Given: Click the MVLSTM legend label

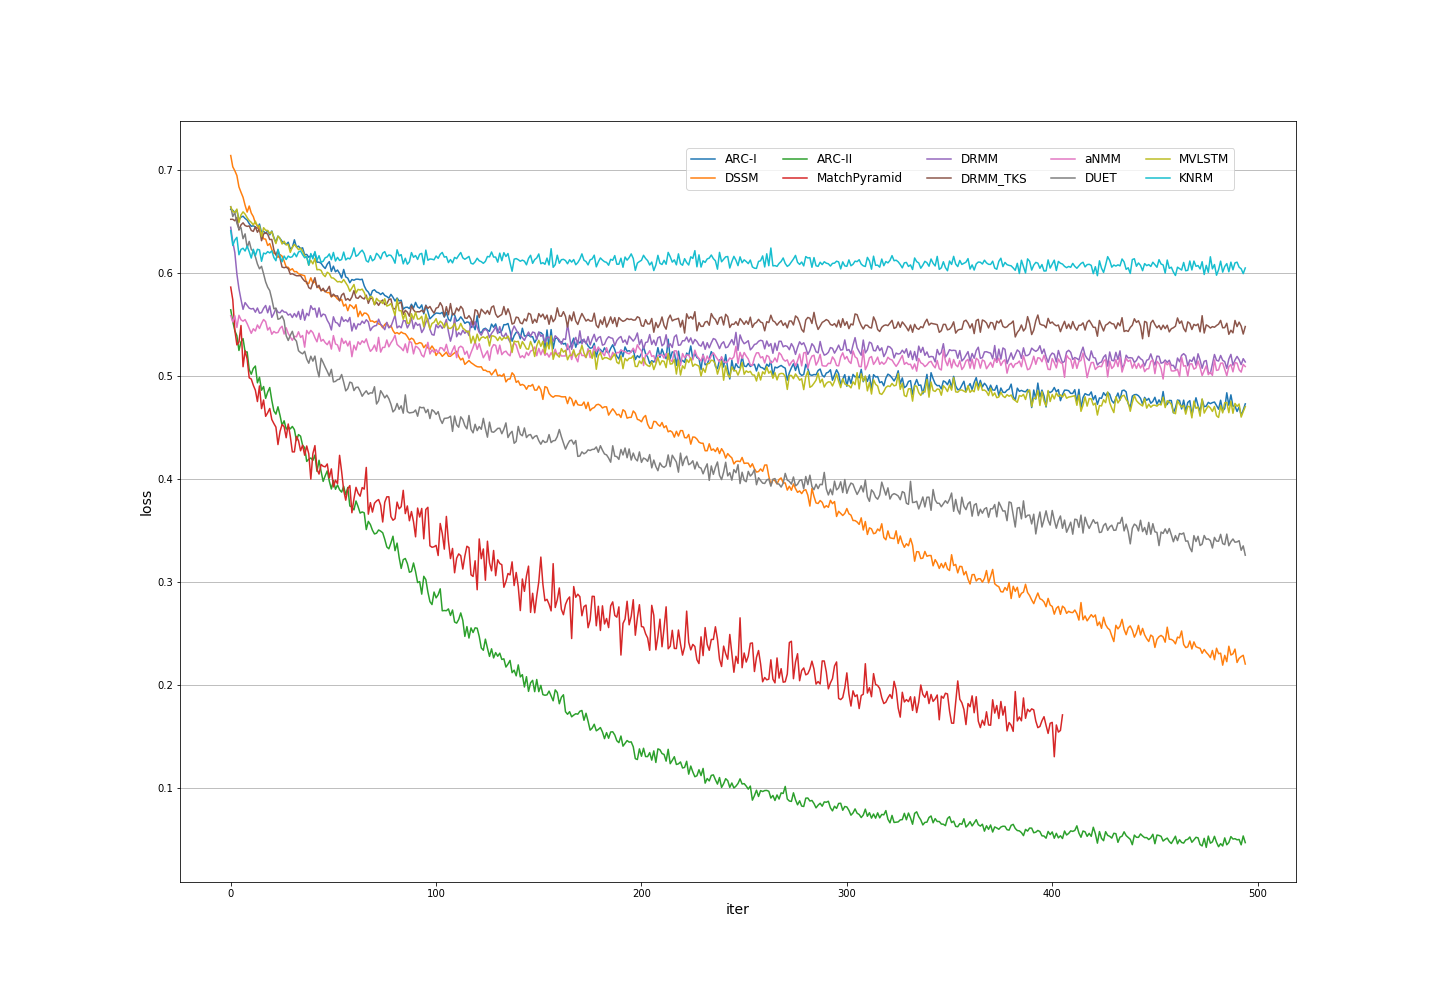Looking at the screenshot, I should coord(1203,159).
